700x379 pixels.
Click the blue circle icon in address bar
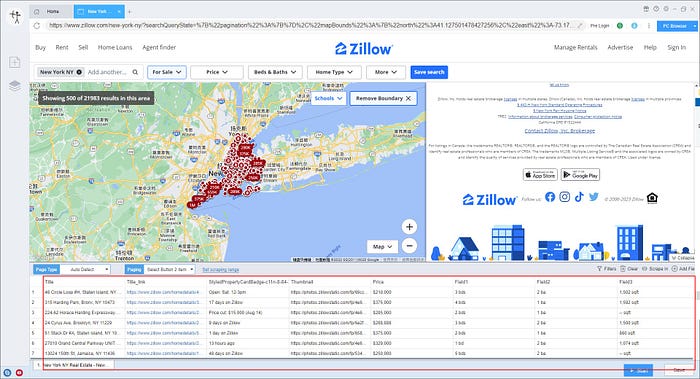(x=634, y=26)
